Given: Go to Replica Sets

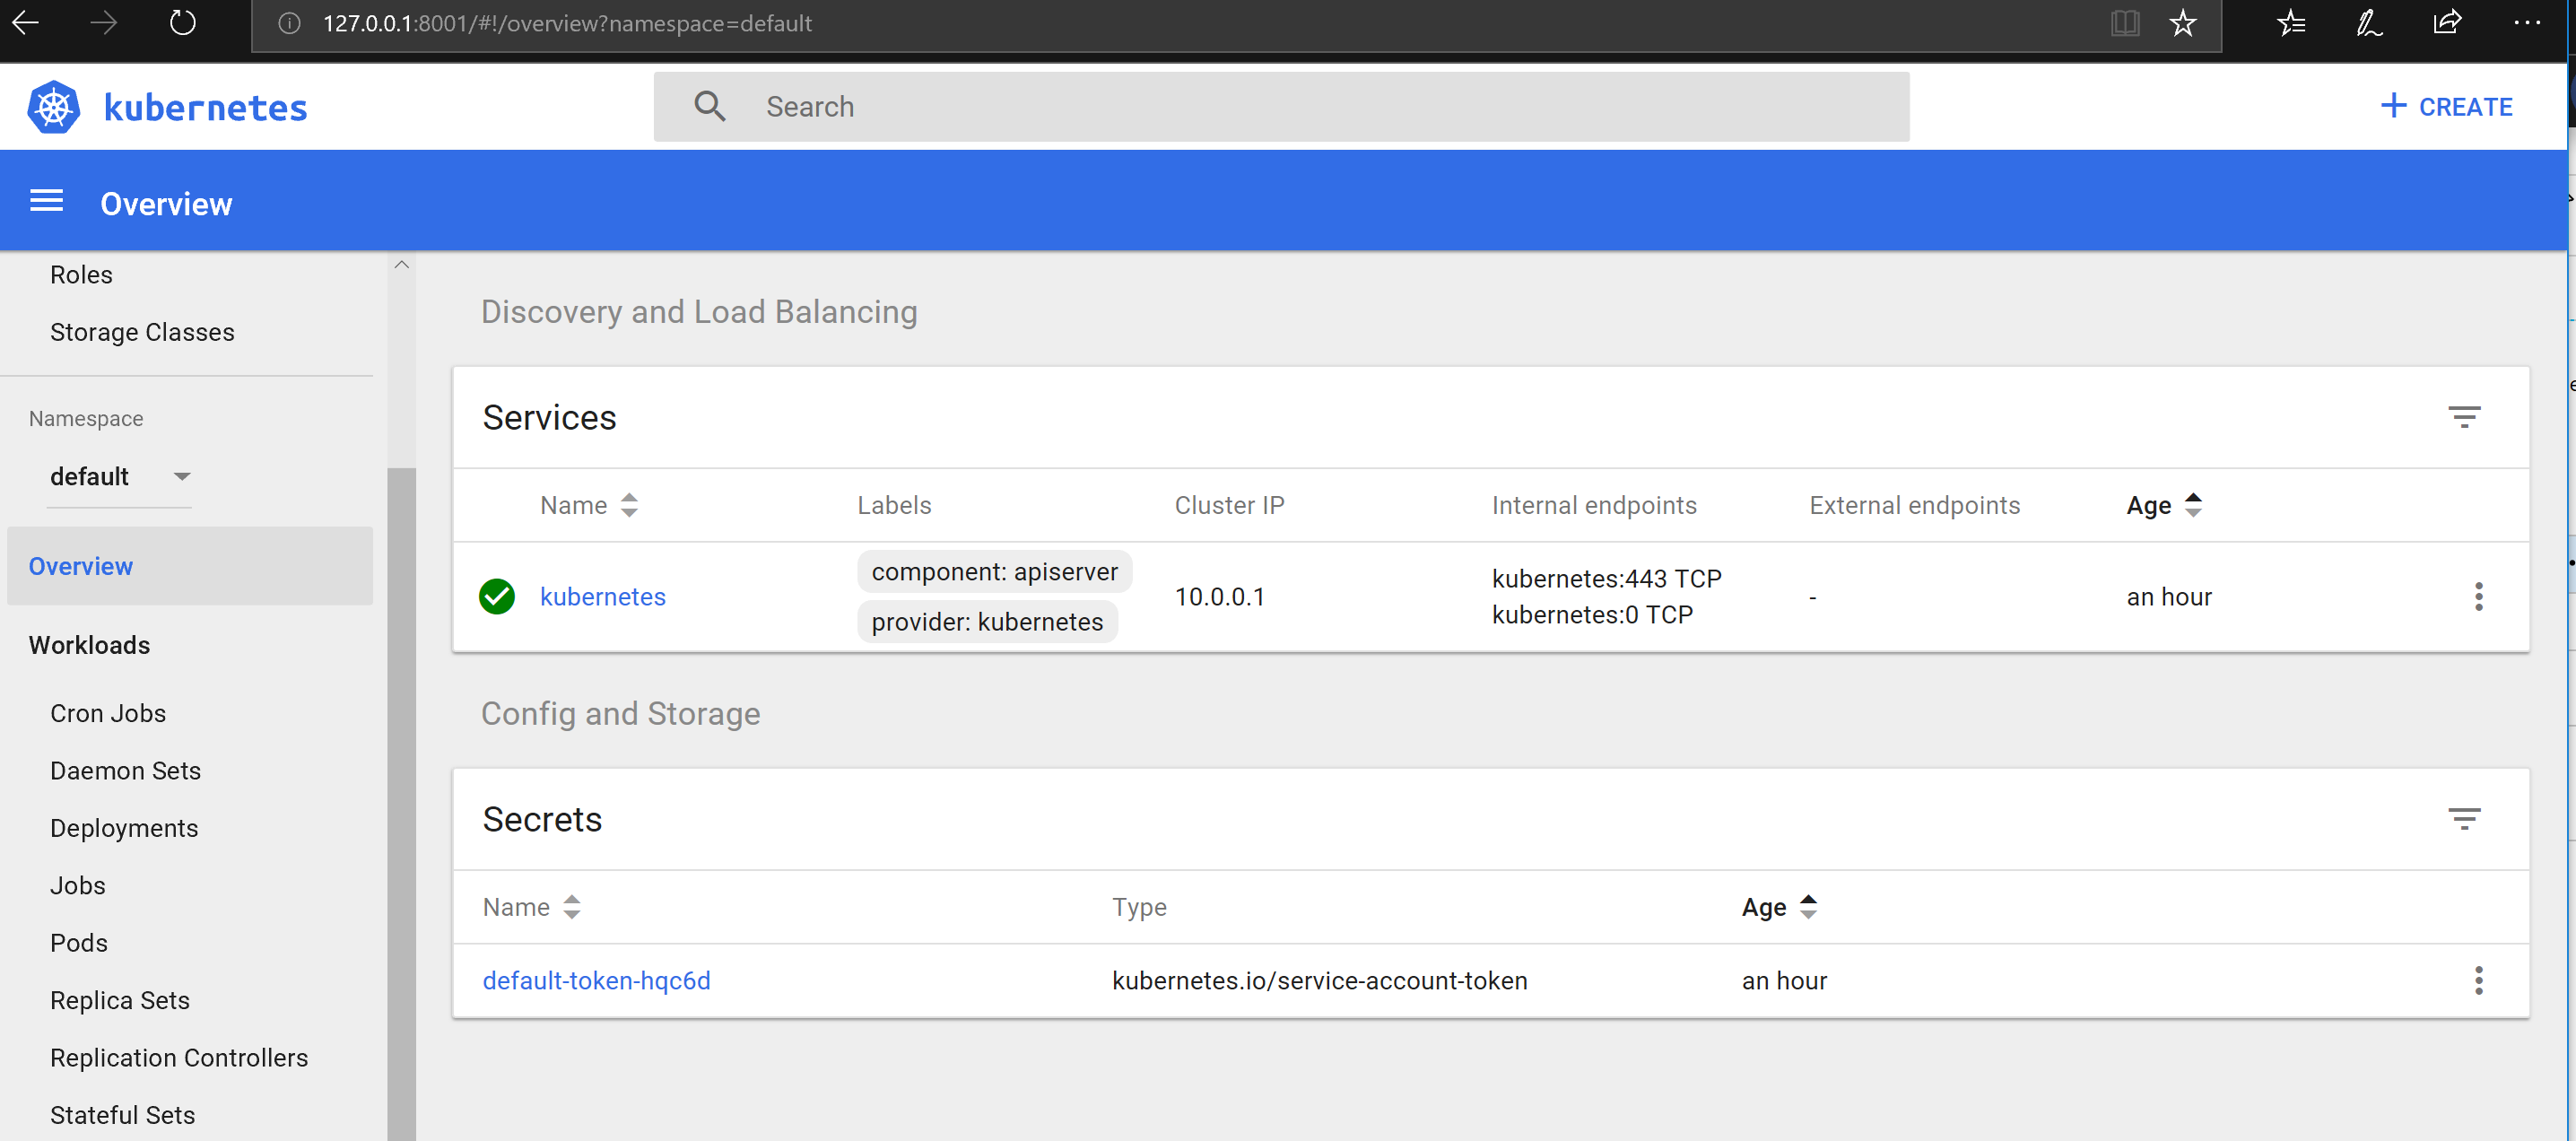Looking at the screenshot, I should [120, 1000].
